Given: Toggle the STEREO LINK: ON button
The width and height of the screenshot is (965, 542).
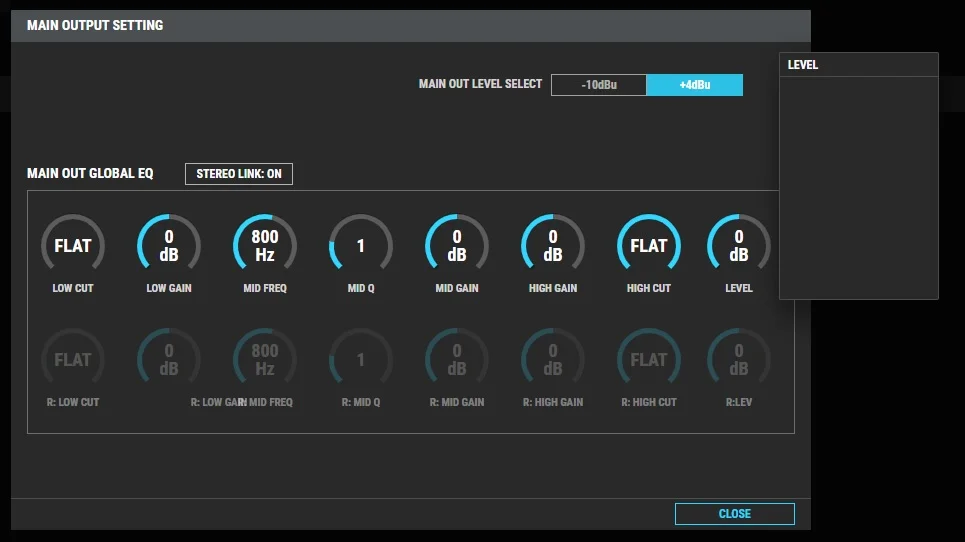Looking at the screenshot, I should [x=239, y=173].
